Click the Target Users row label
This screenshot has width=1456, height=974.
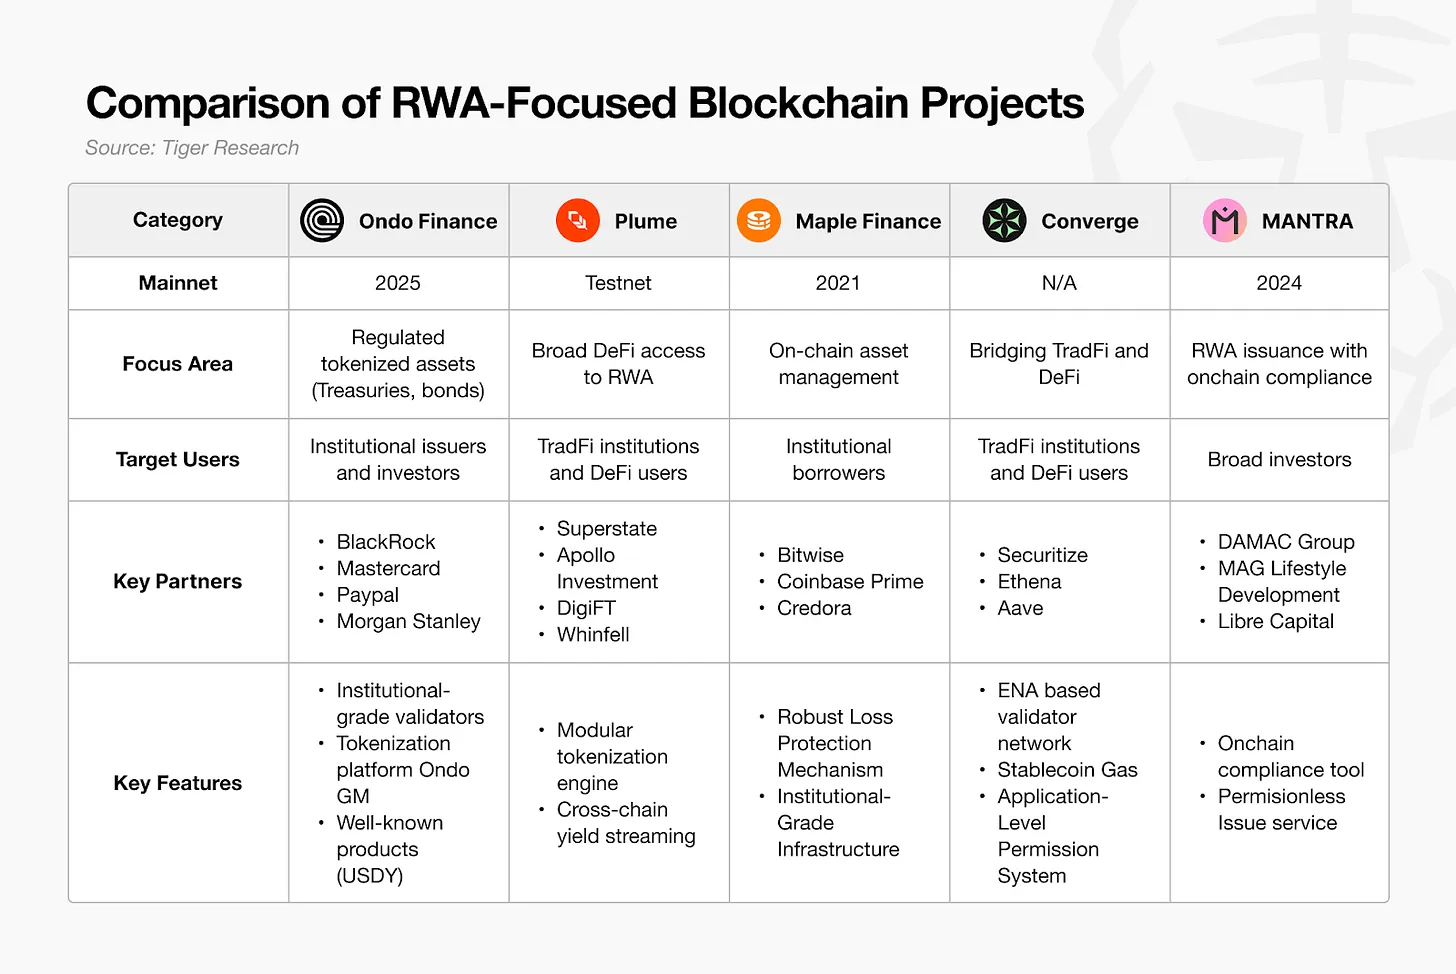pos(178,460)
